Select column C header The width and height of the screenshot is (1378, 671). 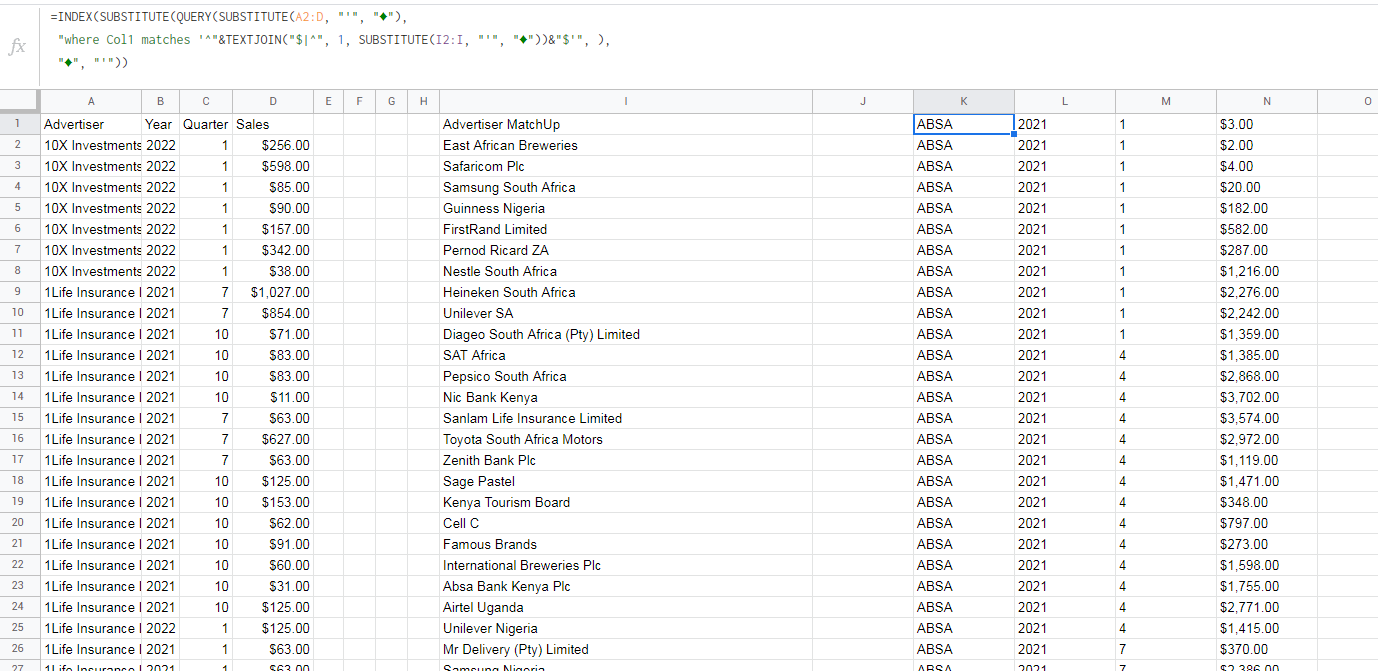[x=206, y=101]
